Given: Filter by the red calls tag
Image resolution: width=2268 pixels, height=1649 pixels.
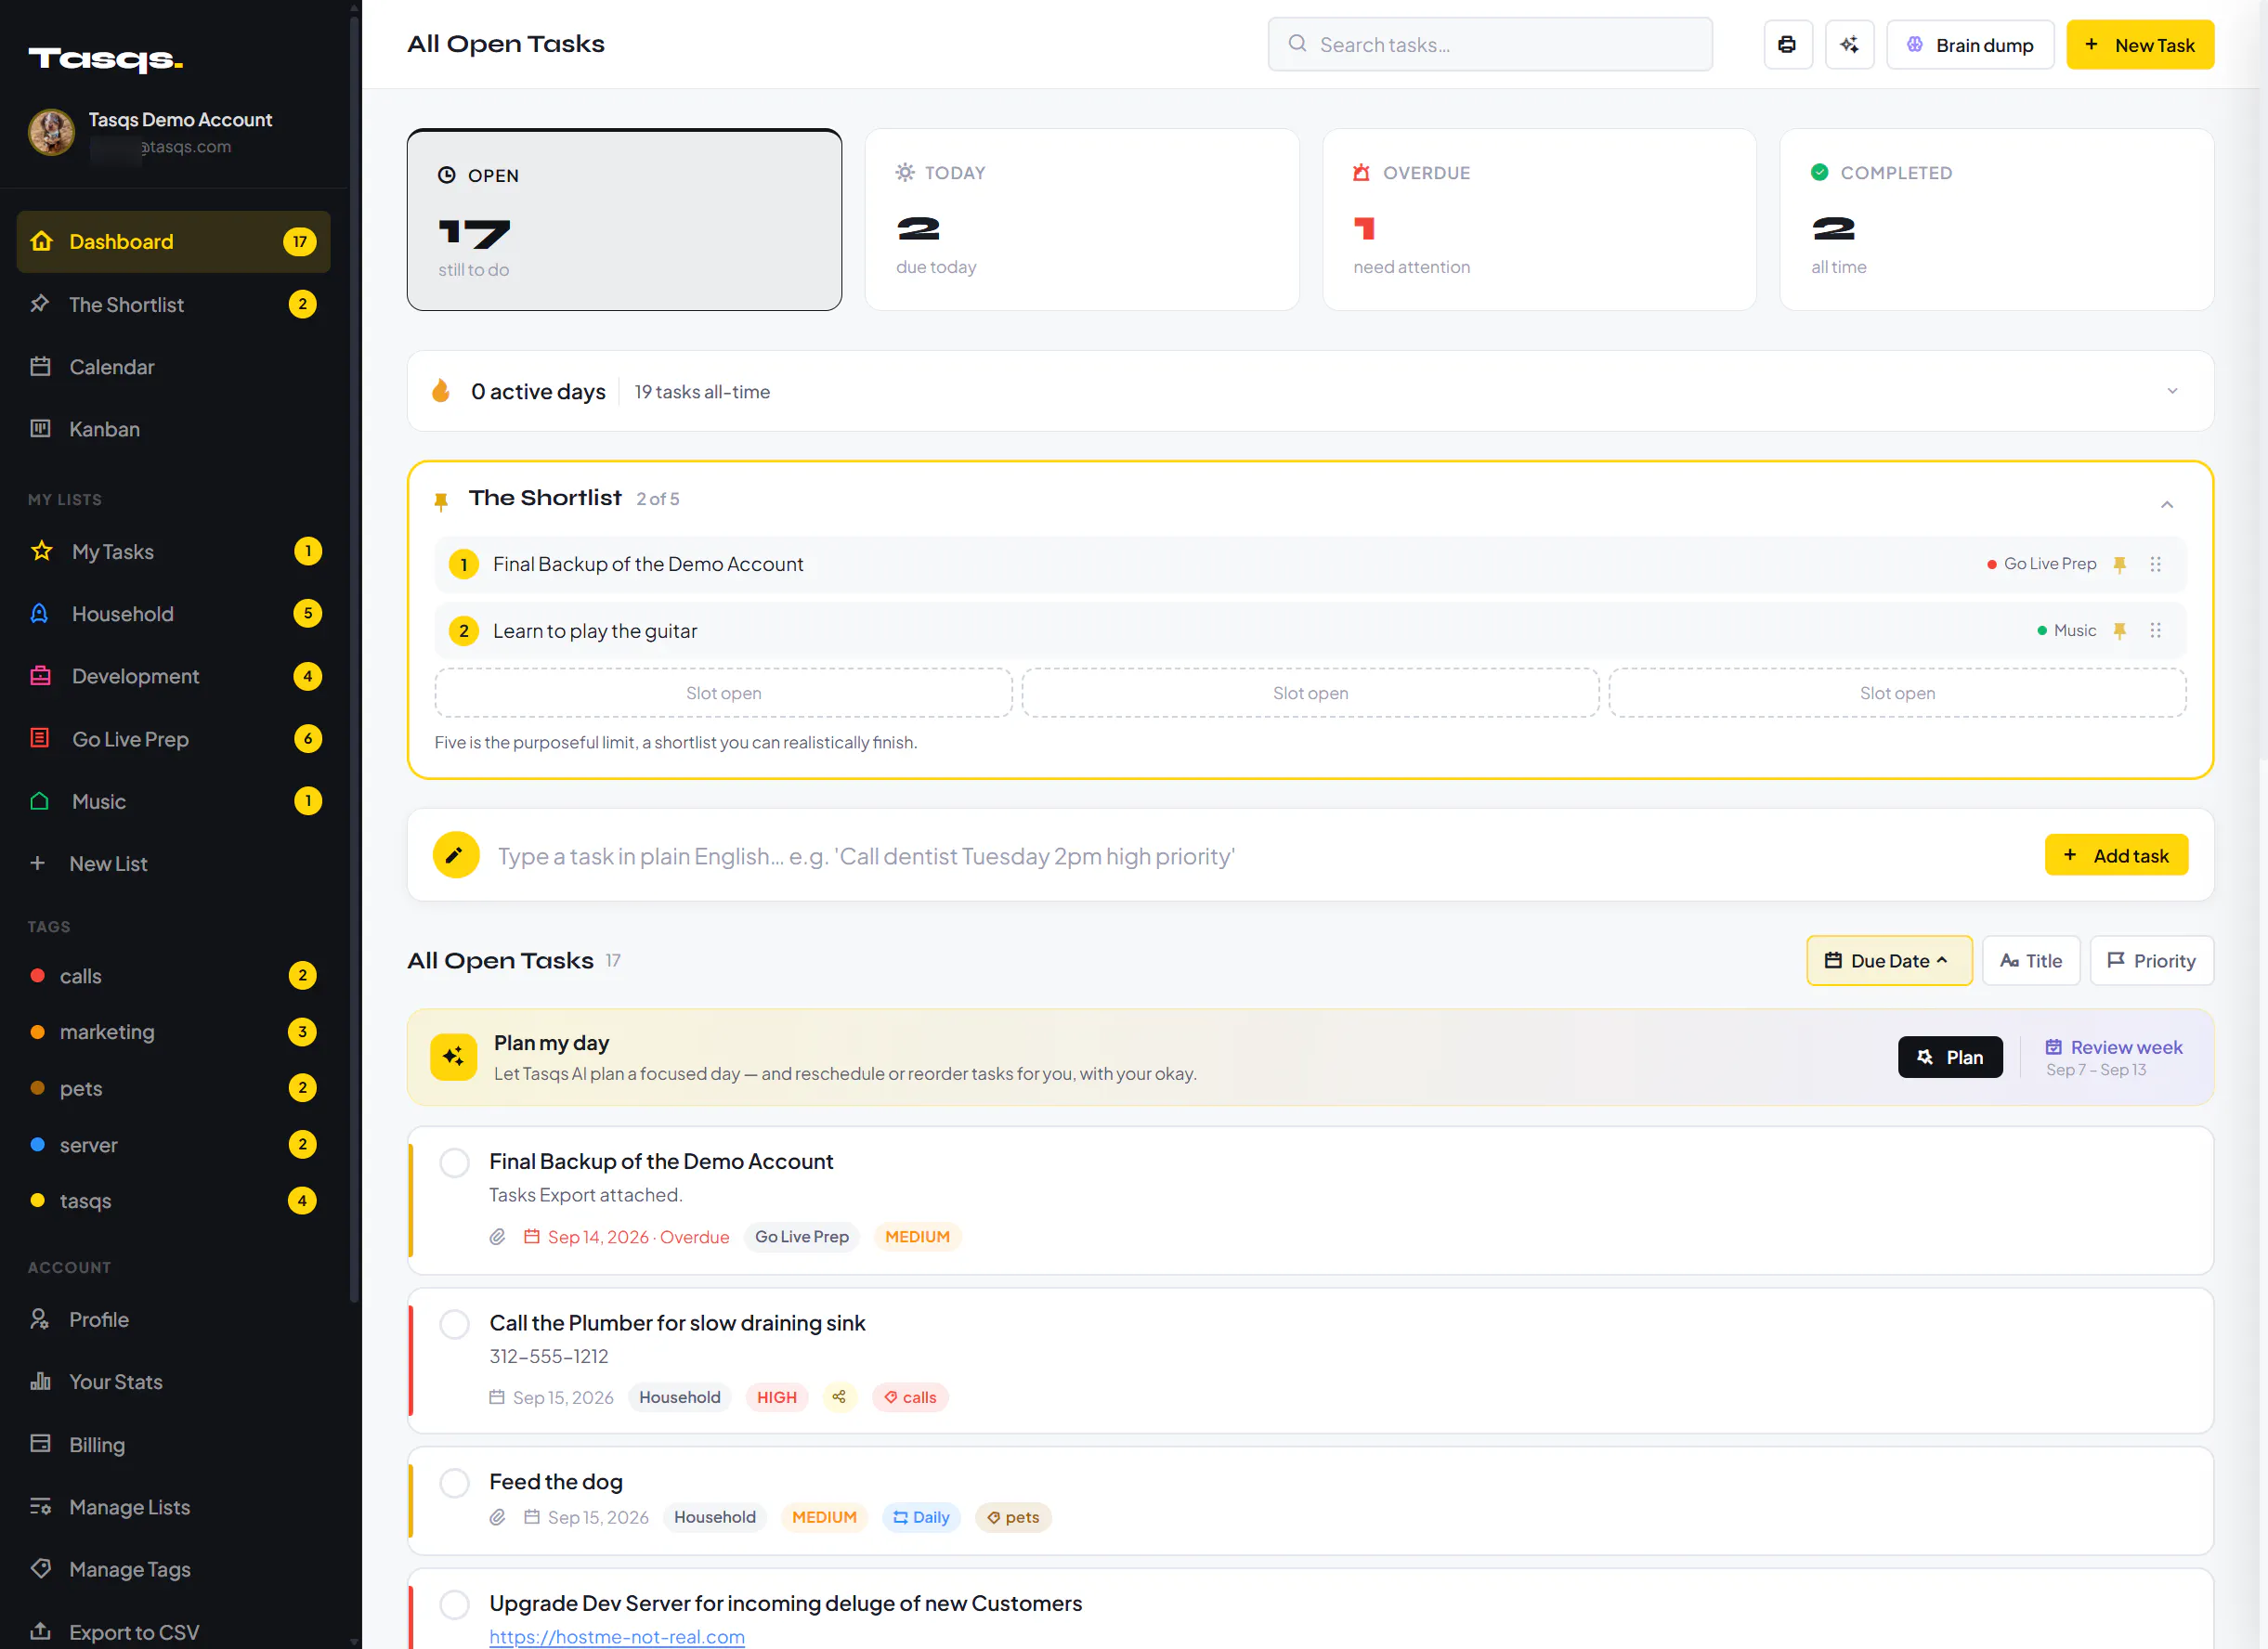Looking at the screenshot, I should point(173,975).
